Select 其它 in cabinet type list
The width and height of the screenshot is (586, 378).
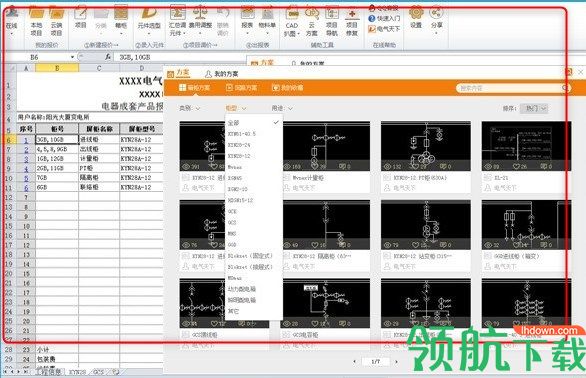pyautogui.click(x=254, y=311)
